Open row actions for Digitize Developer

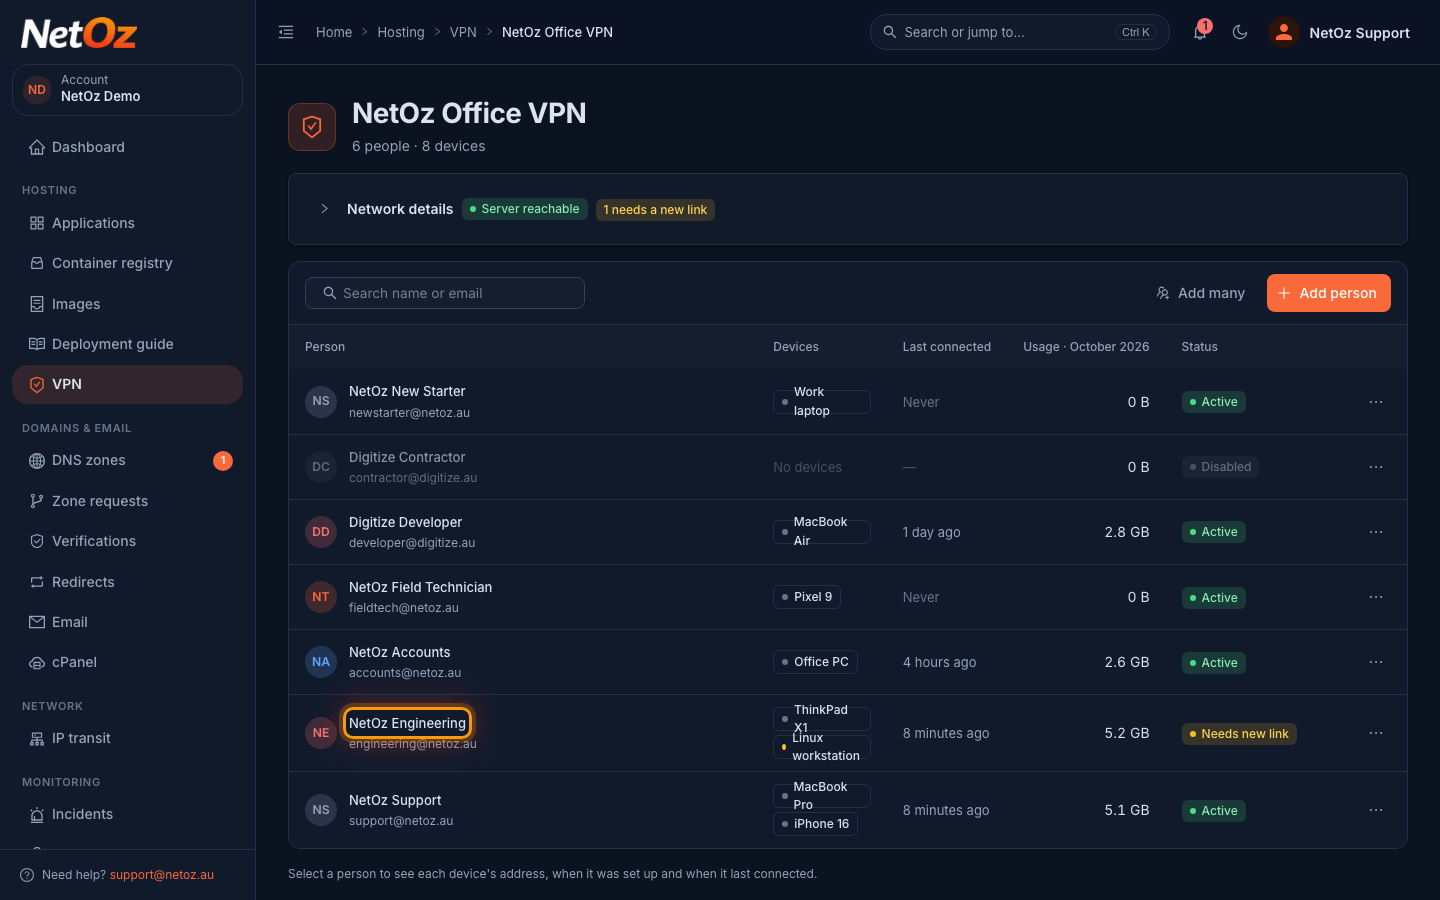pyautogui.click(x=1376, y=532)
